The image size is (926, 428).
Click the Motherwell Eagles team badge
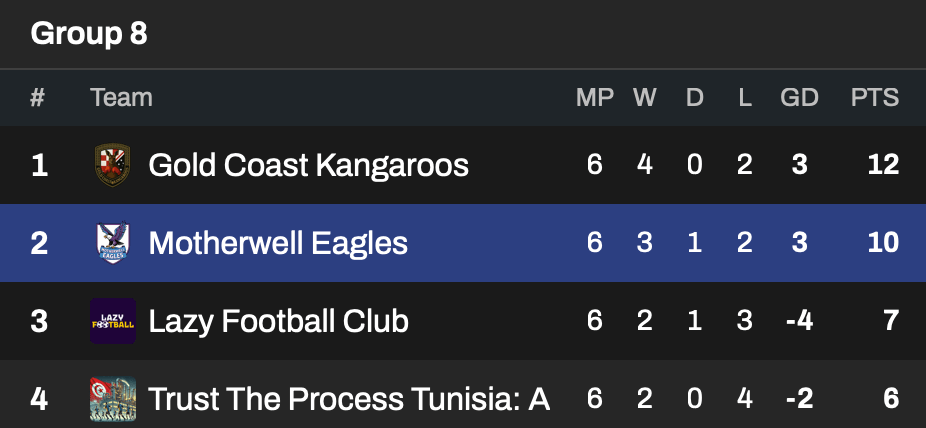pos(112,243)
